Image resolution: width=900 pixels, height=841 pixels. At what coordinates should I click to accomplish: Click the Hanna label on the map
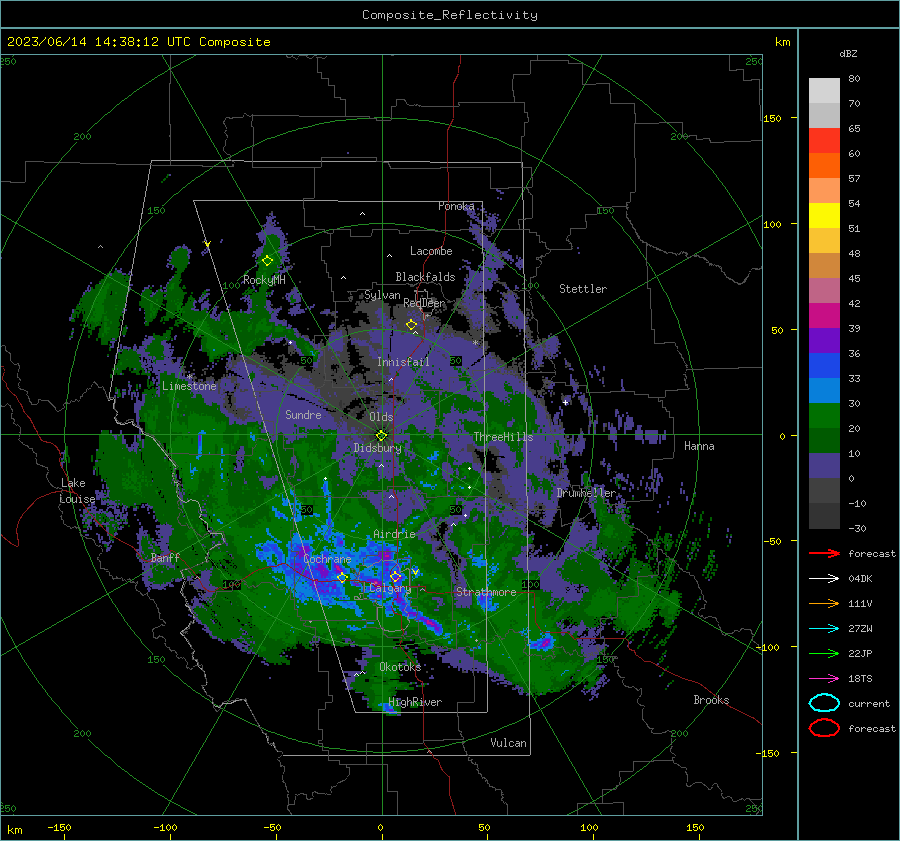(x=699, y=446)
